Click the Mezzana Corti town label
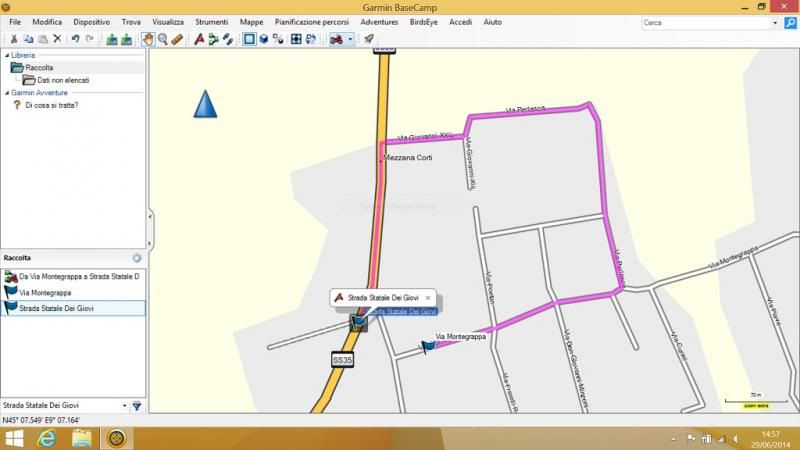Screen dimensions: 800x450 (408, 158)
